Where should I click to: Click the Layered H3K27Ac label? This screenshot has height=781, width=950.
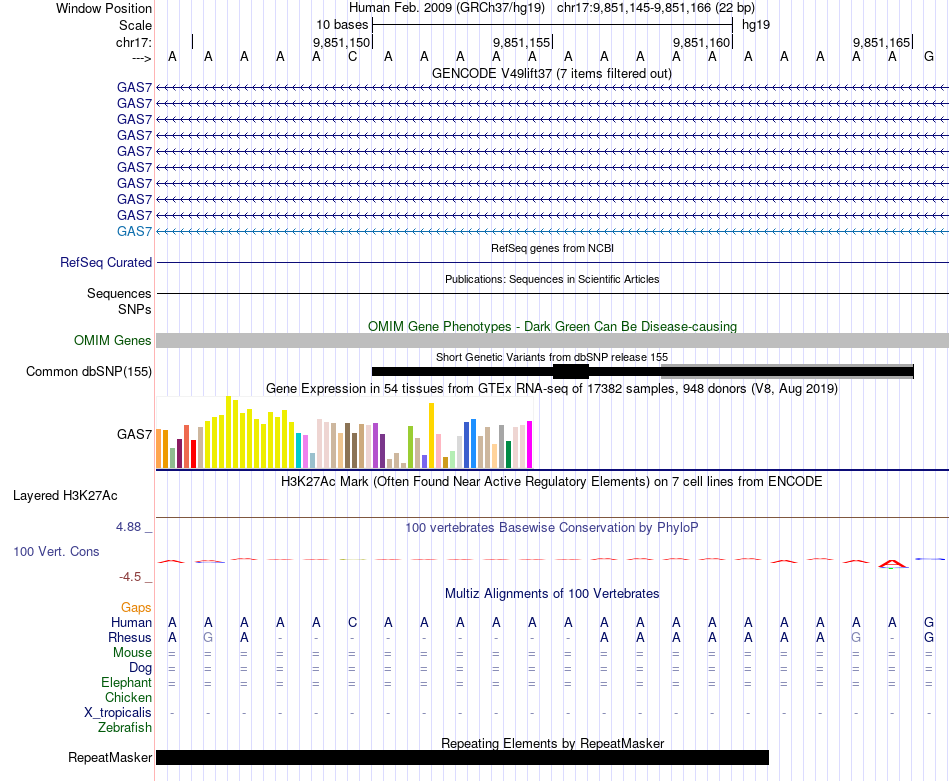pos(65,496)
